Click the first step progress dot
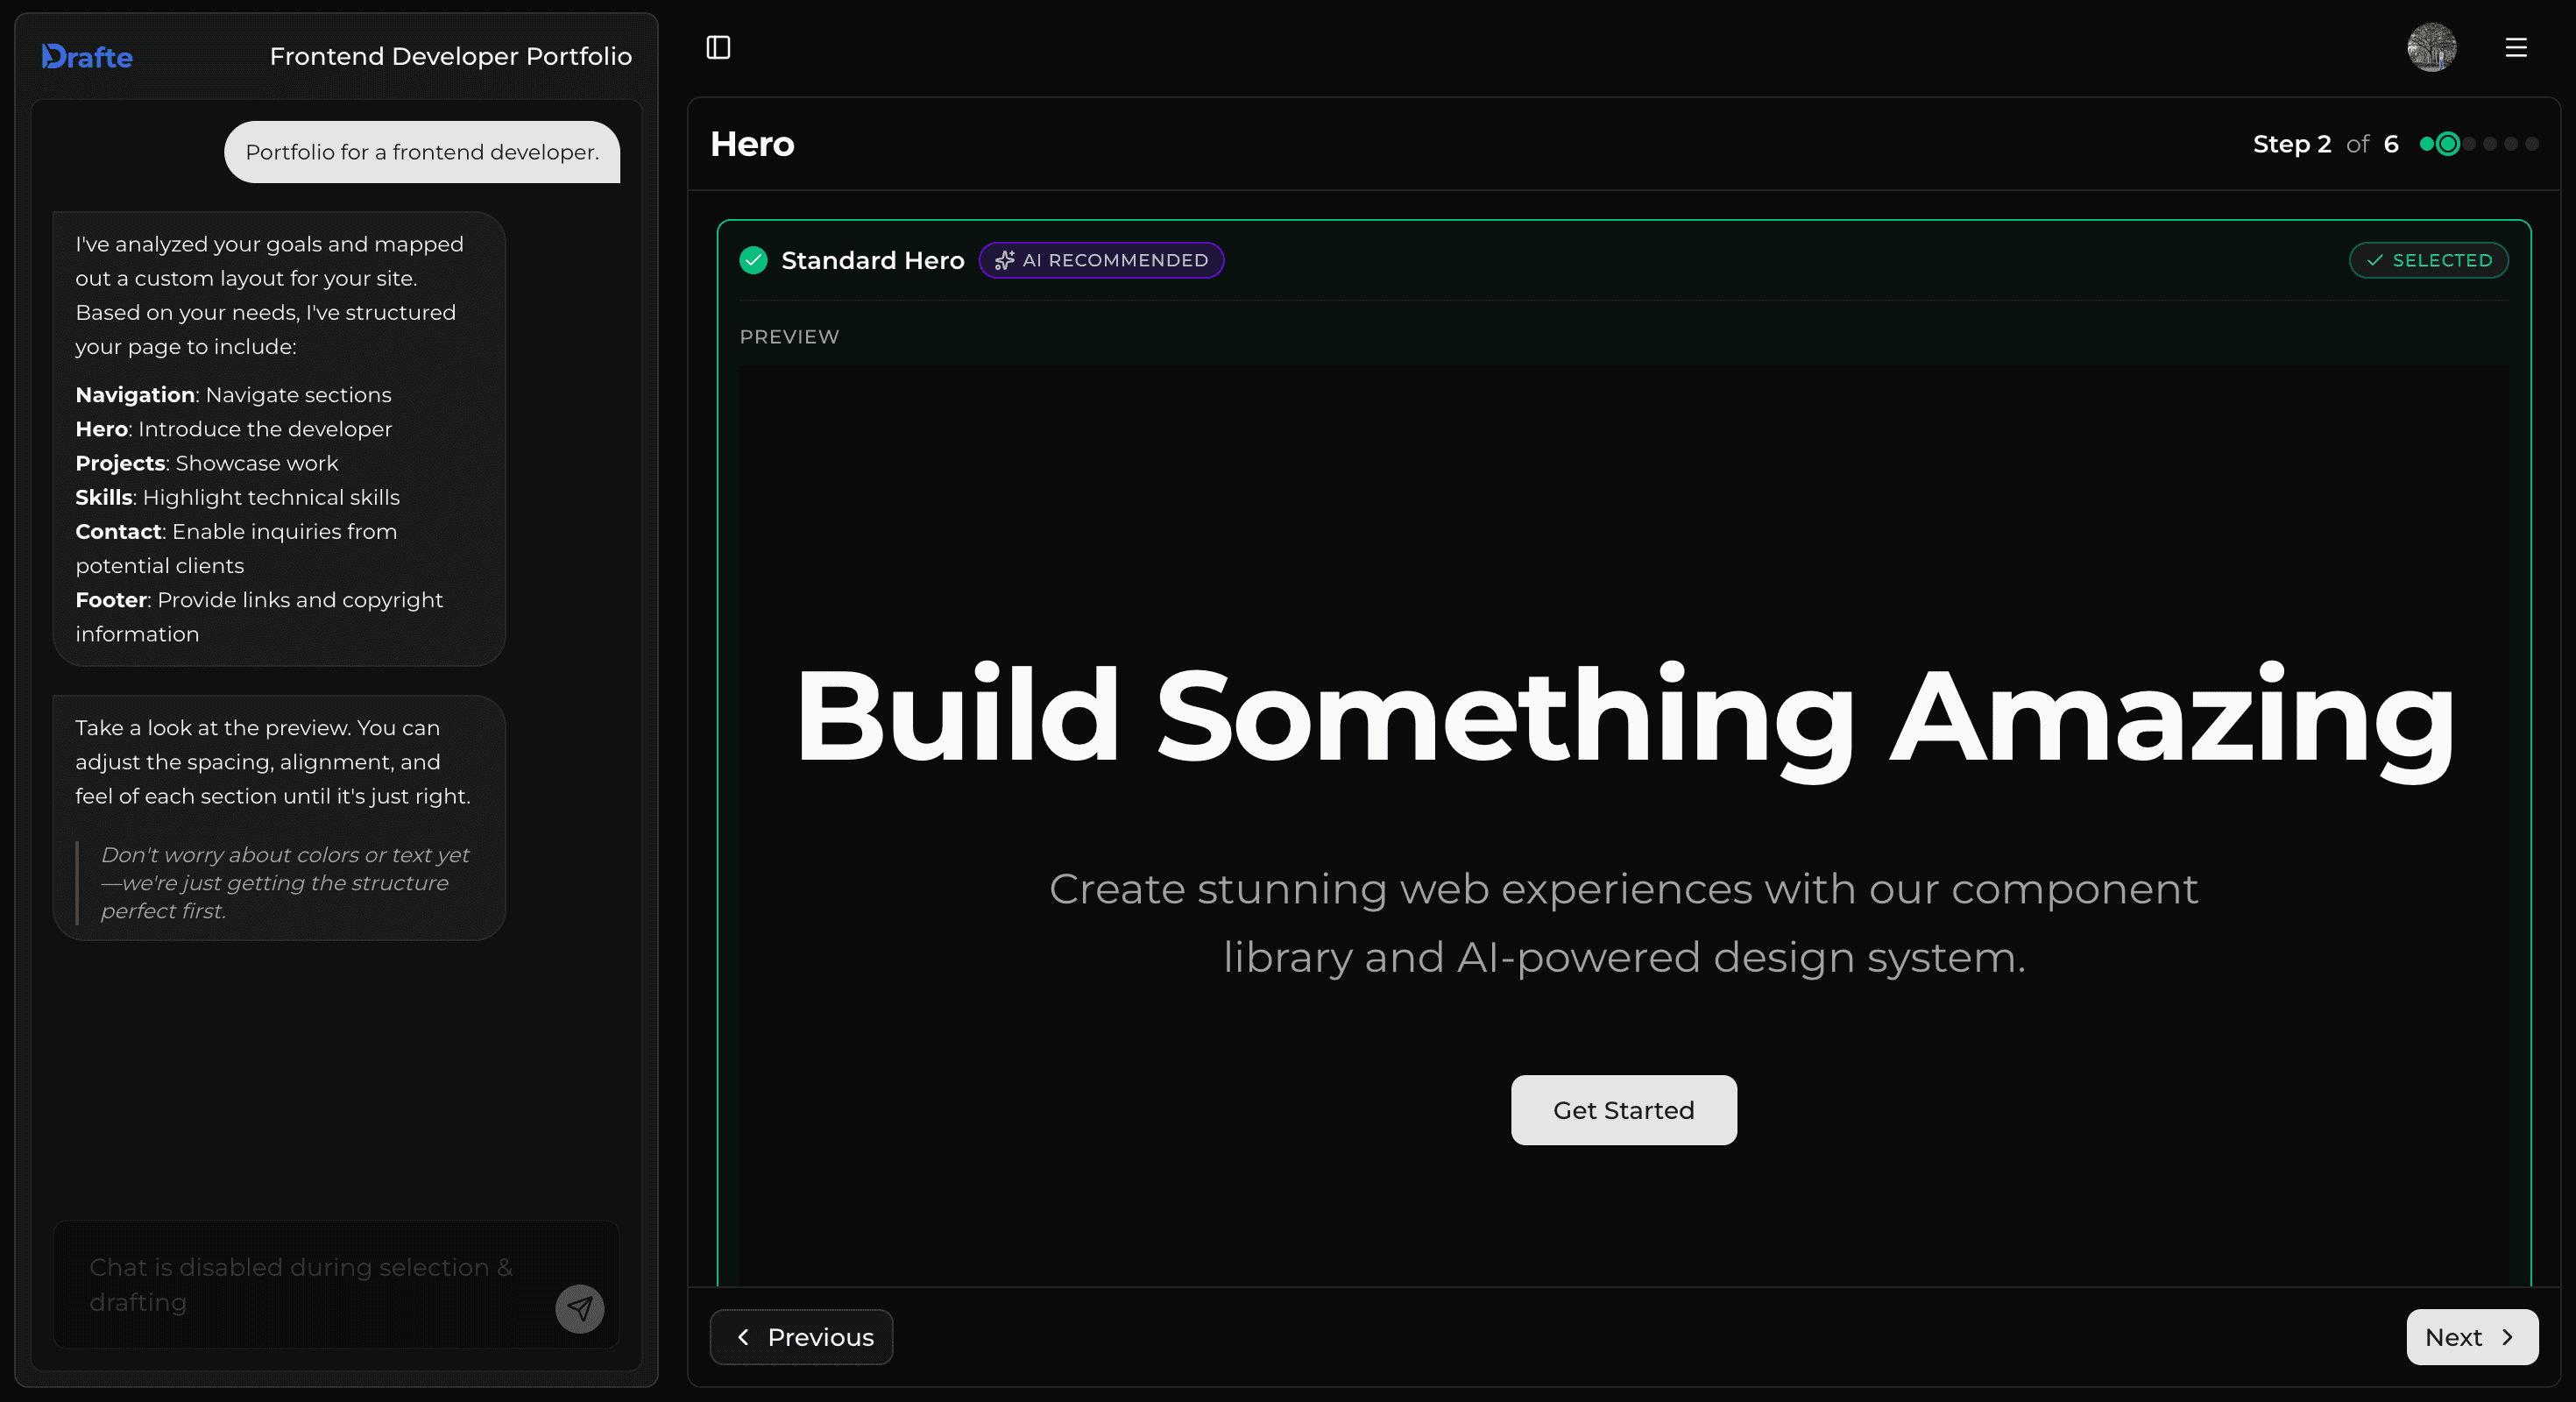The image size is (2576, 1402). pyautogui.click(x=2426, y=144)
